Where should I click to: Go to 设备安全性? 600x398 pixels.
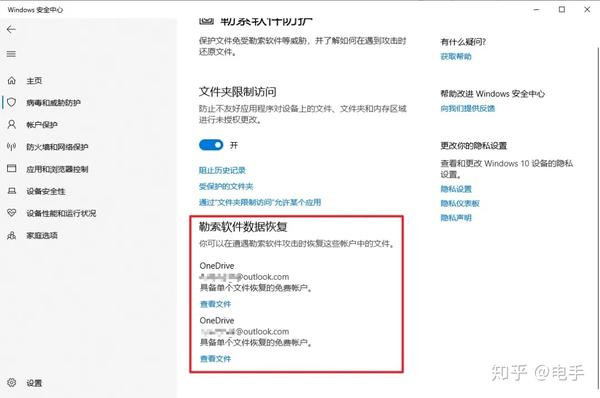(x=46, y=191)
